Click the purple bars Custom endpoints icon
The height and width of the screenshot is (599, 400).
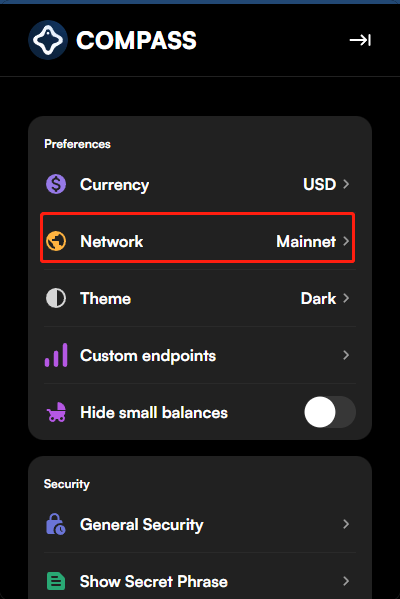[x=56, y=355]
